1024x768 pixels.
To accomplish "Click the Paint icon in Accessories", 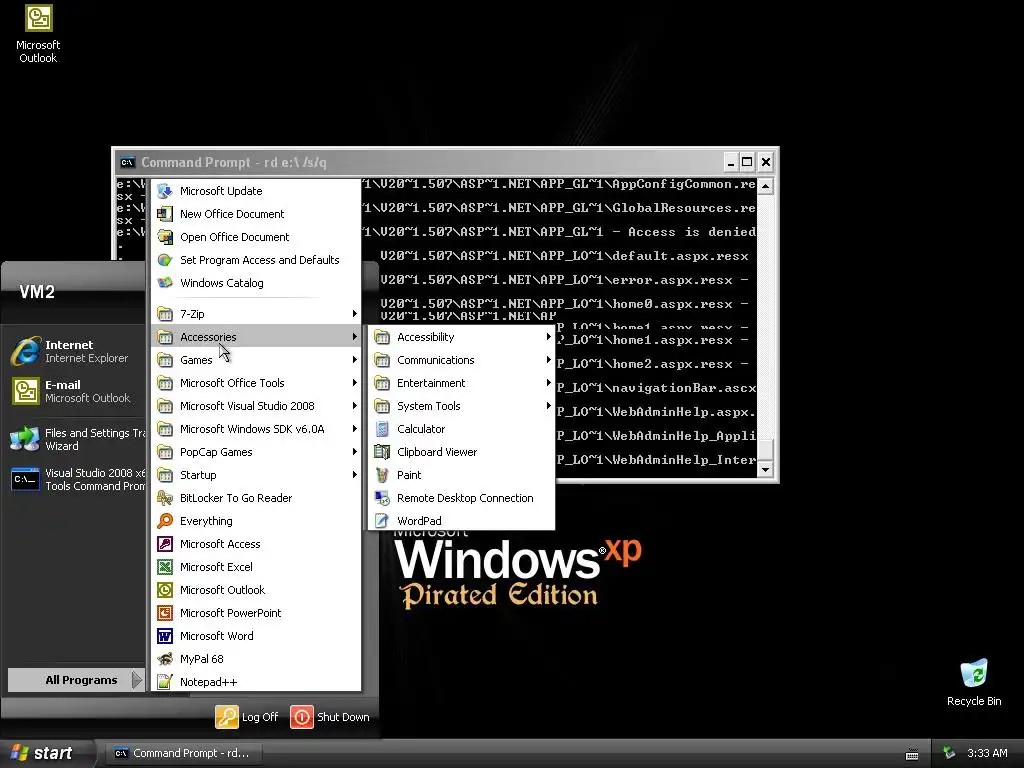I will pos(382,475).
